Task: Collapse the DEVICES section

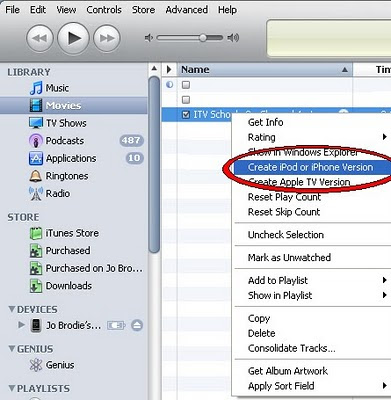Action: tap(12, 309)
